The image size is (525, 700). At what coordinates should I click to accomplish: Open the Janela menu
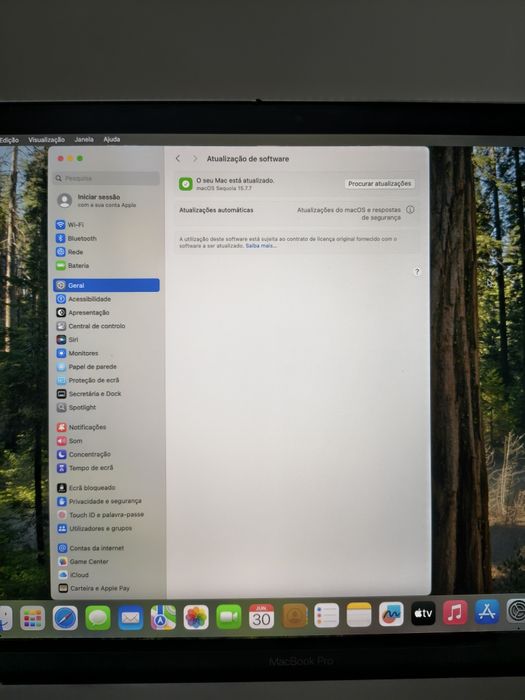(x=84, y=139)
